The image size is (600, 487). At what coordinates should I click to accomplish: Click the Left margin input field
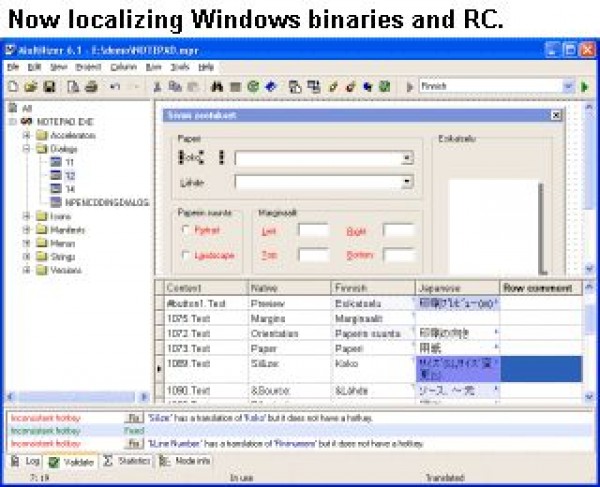pyautogui.click(x=313, y=231)
